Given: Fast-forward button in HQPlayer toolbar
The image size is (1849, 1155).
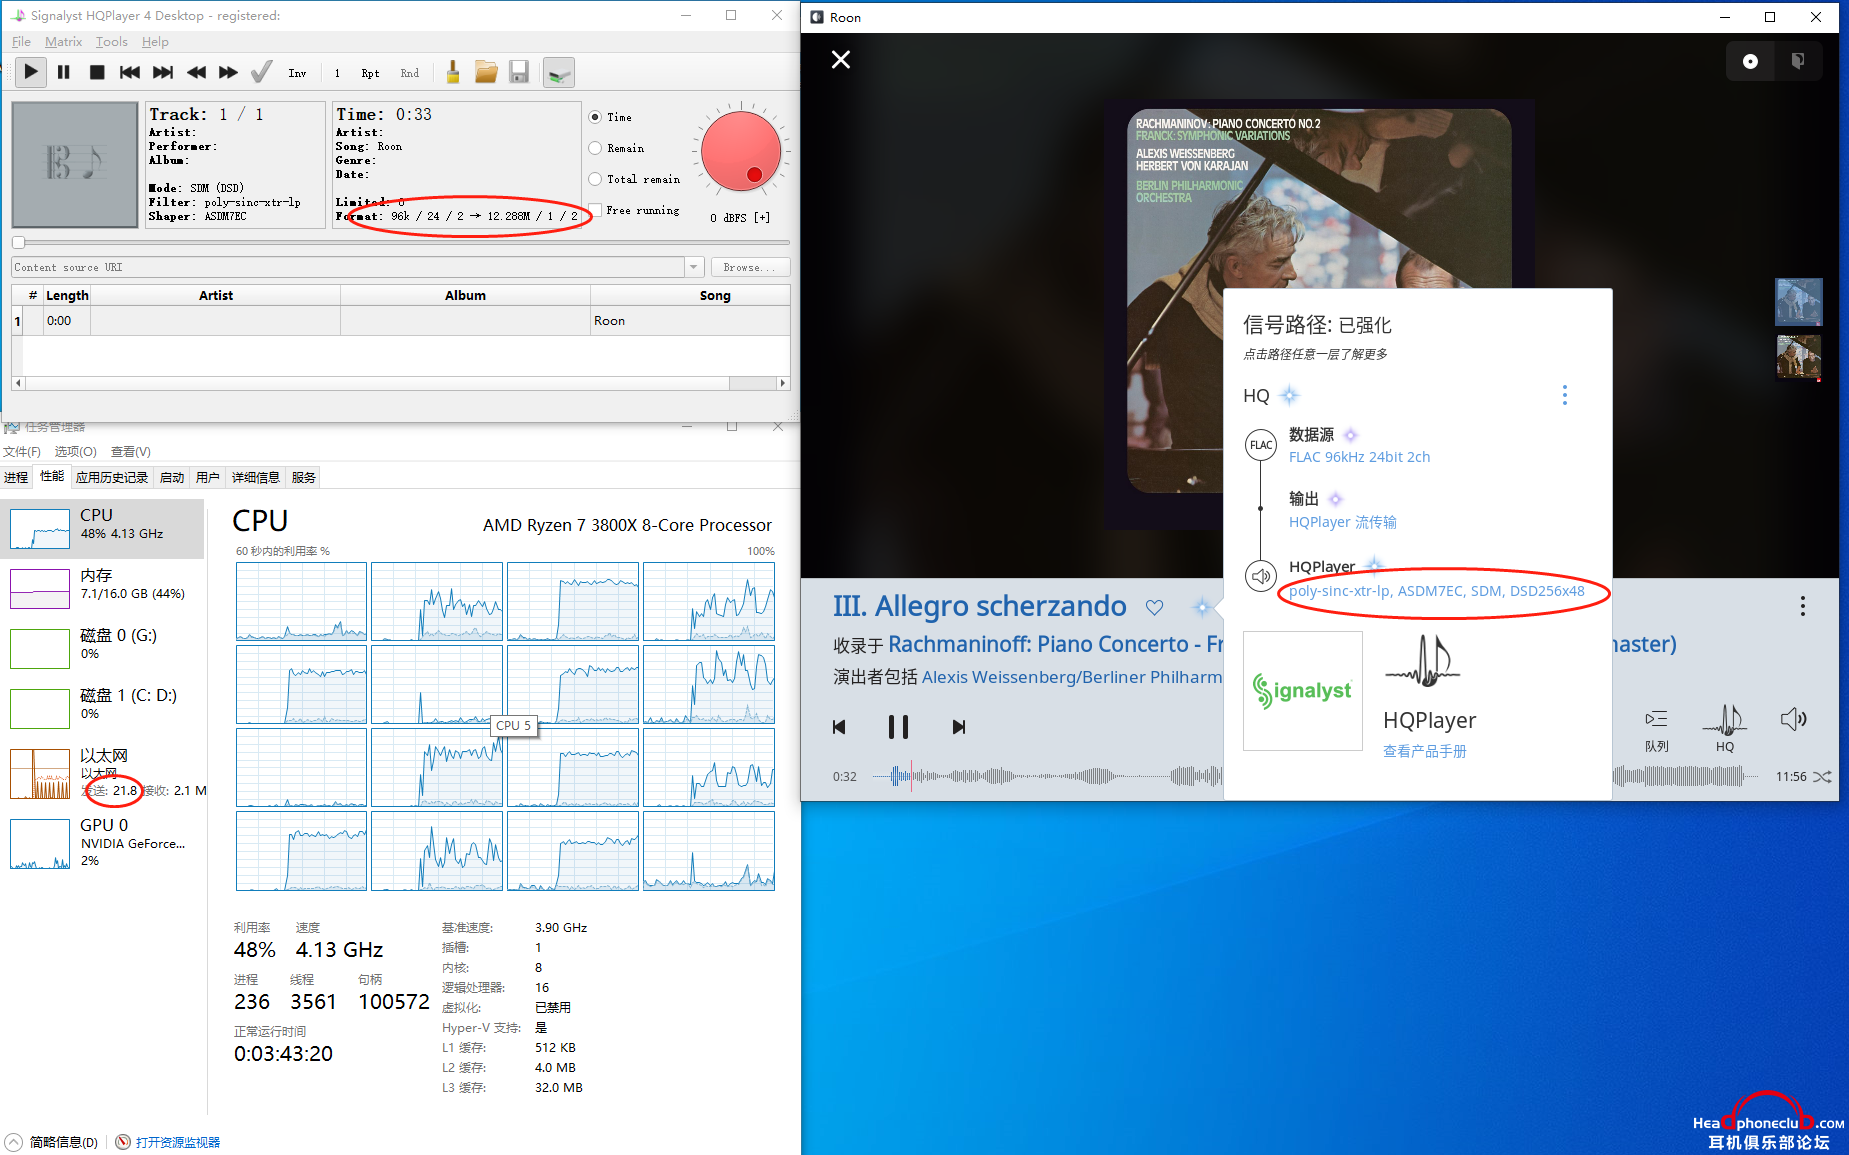Looking at the screenshot, I should 229,72.
